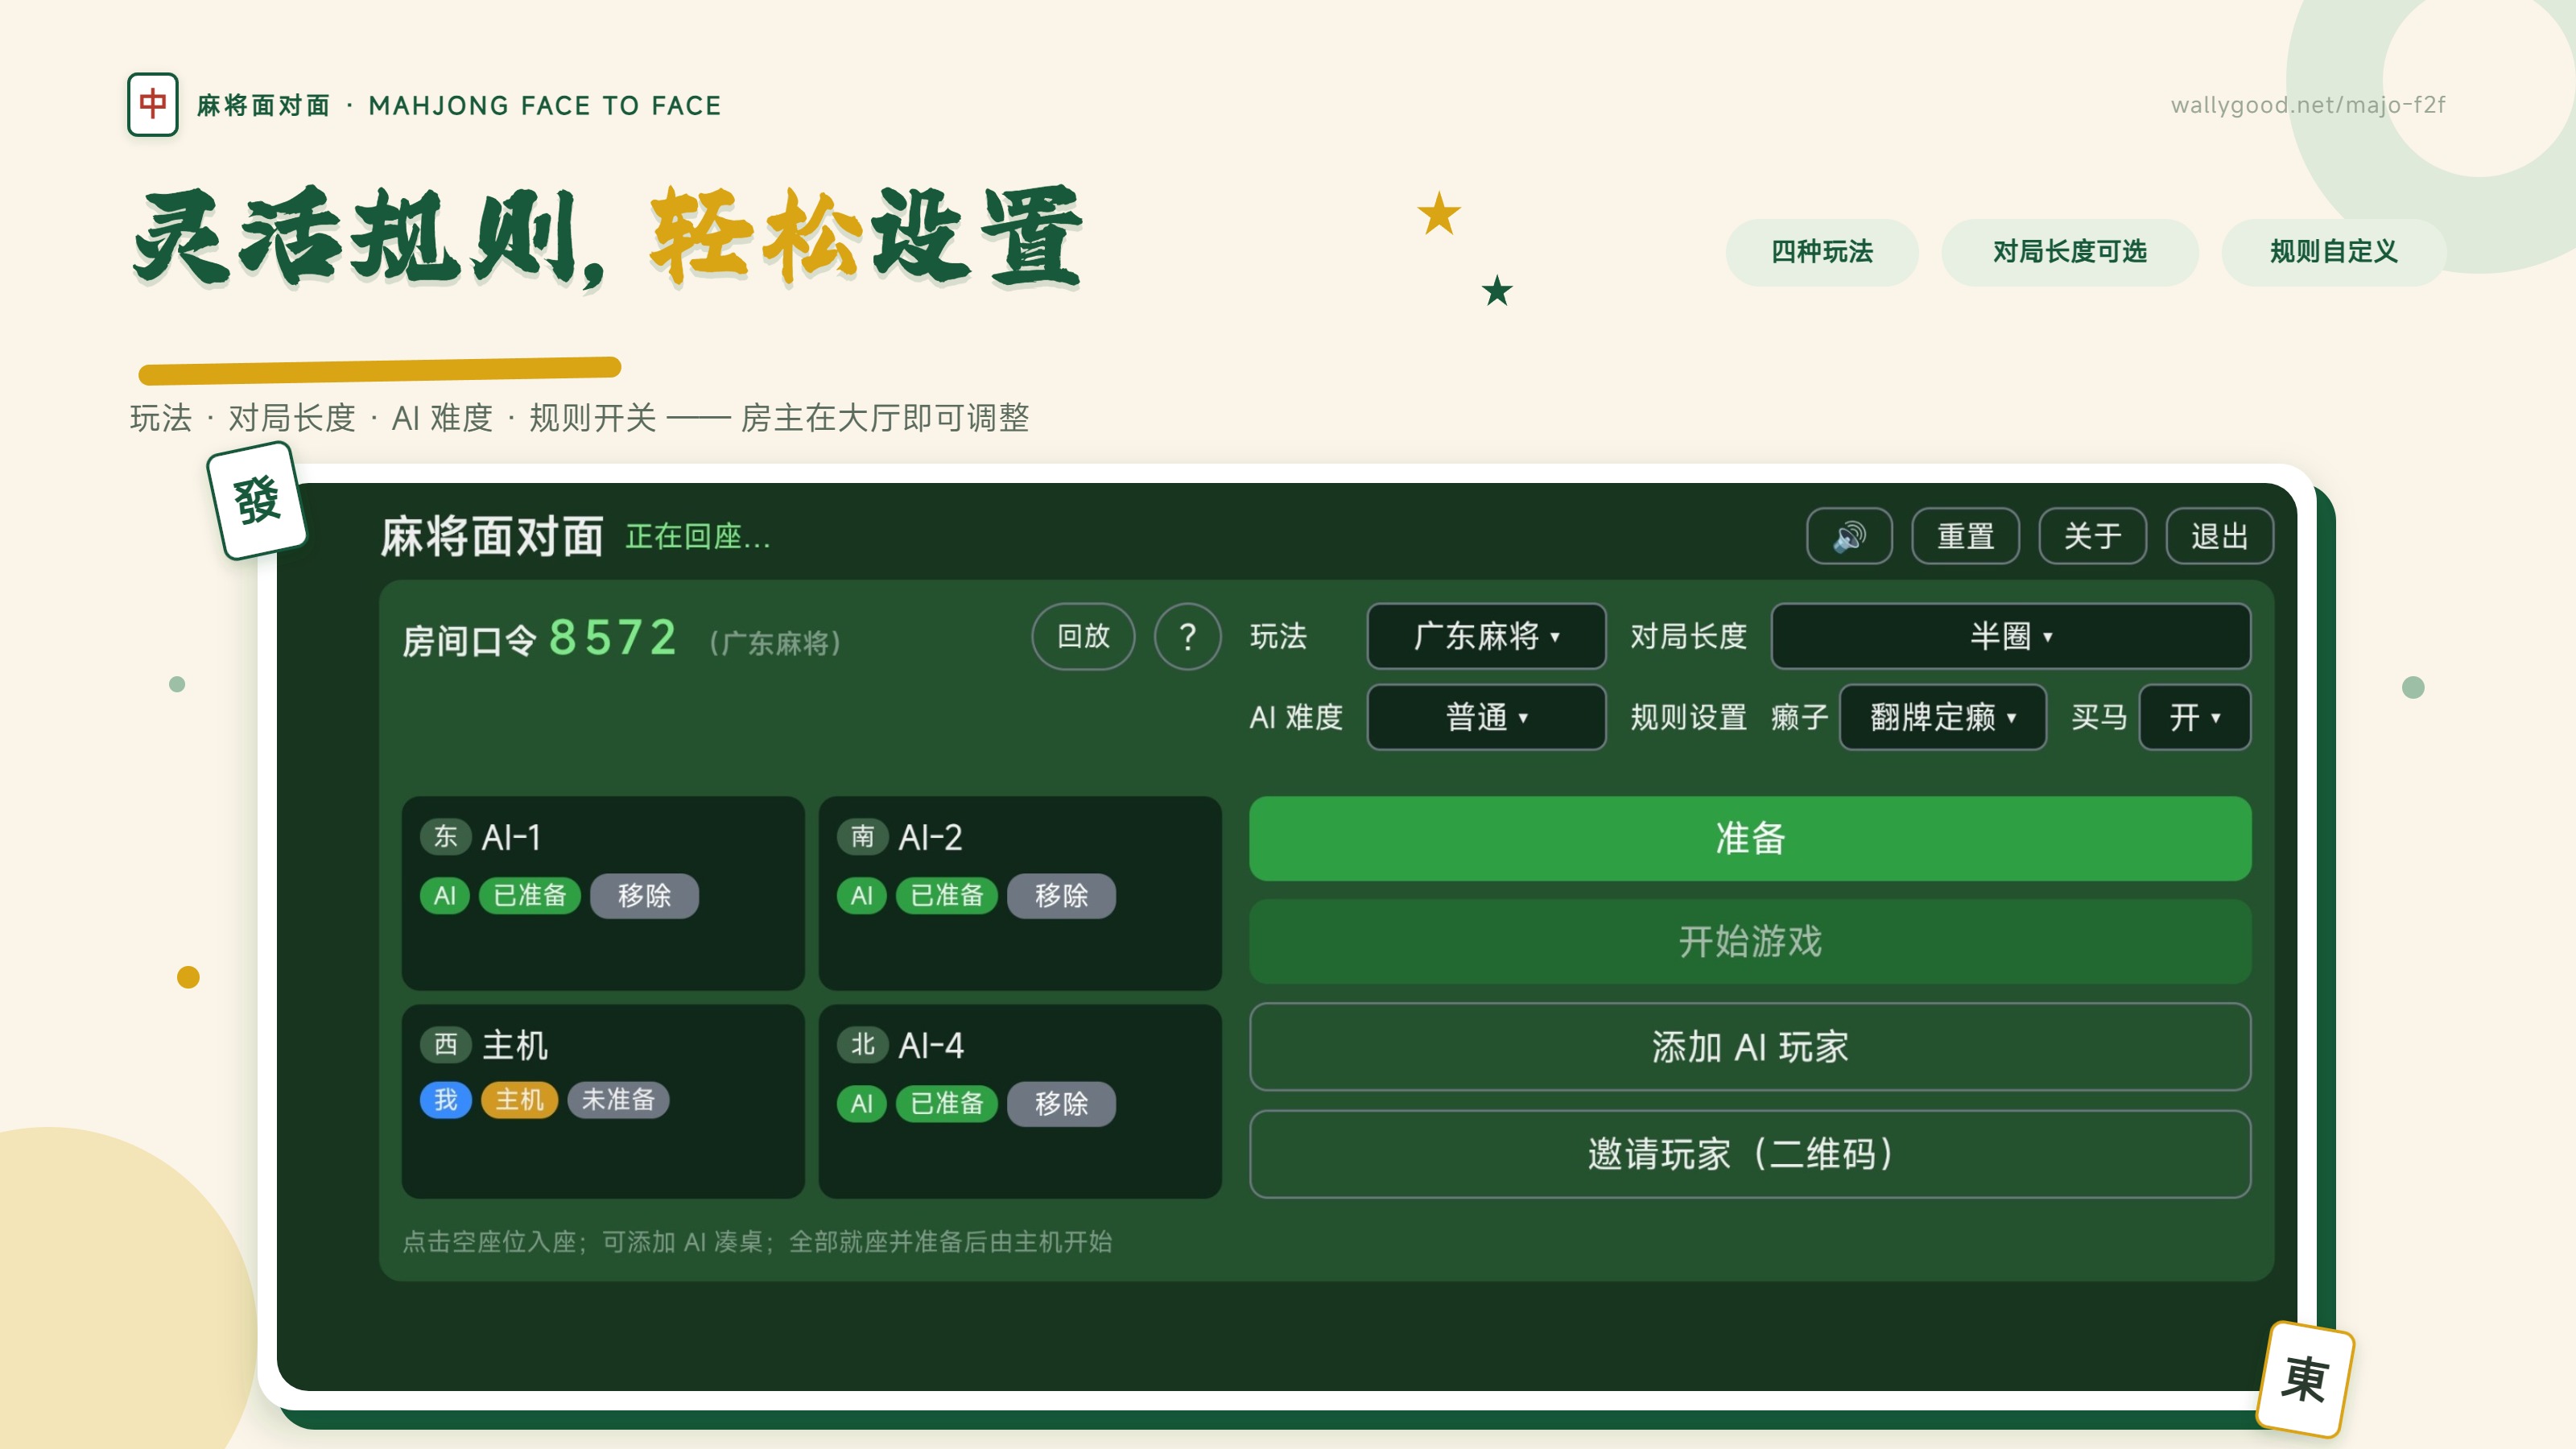Click the blue 我 tag on host card
The width and height of the screenshot is (2576, 1449).
[x=446, y=1100]
